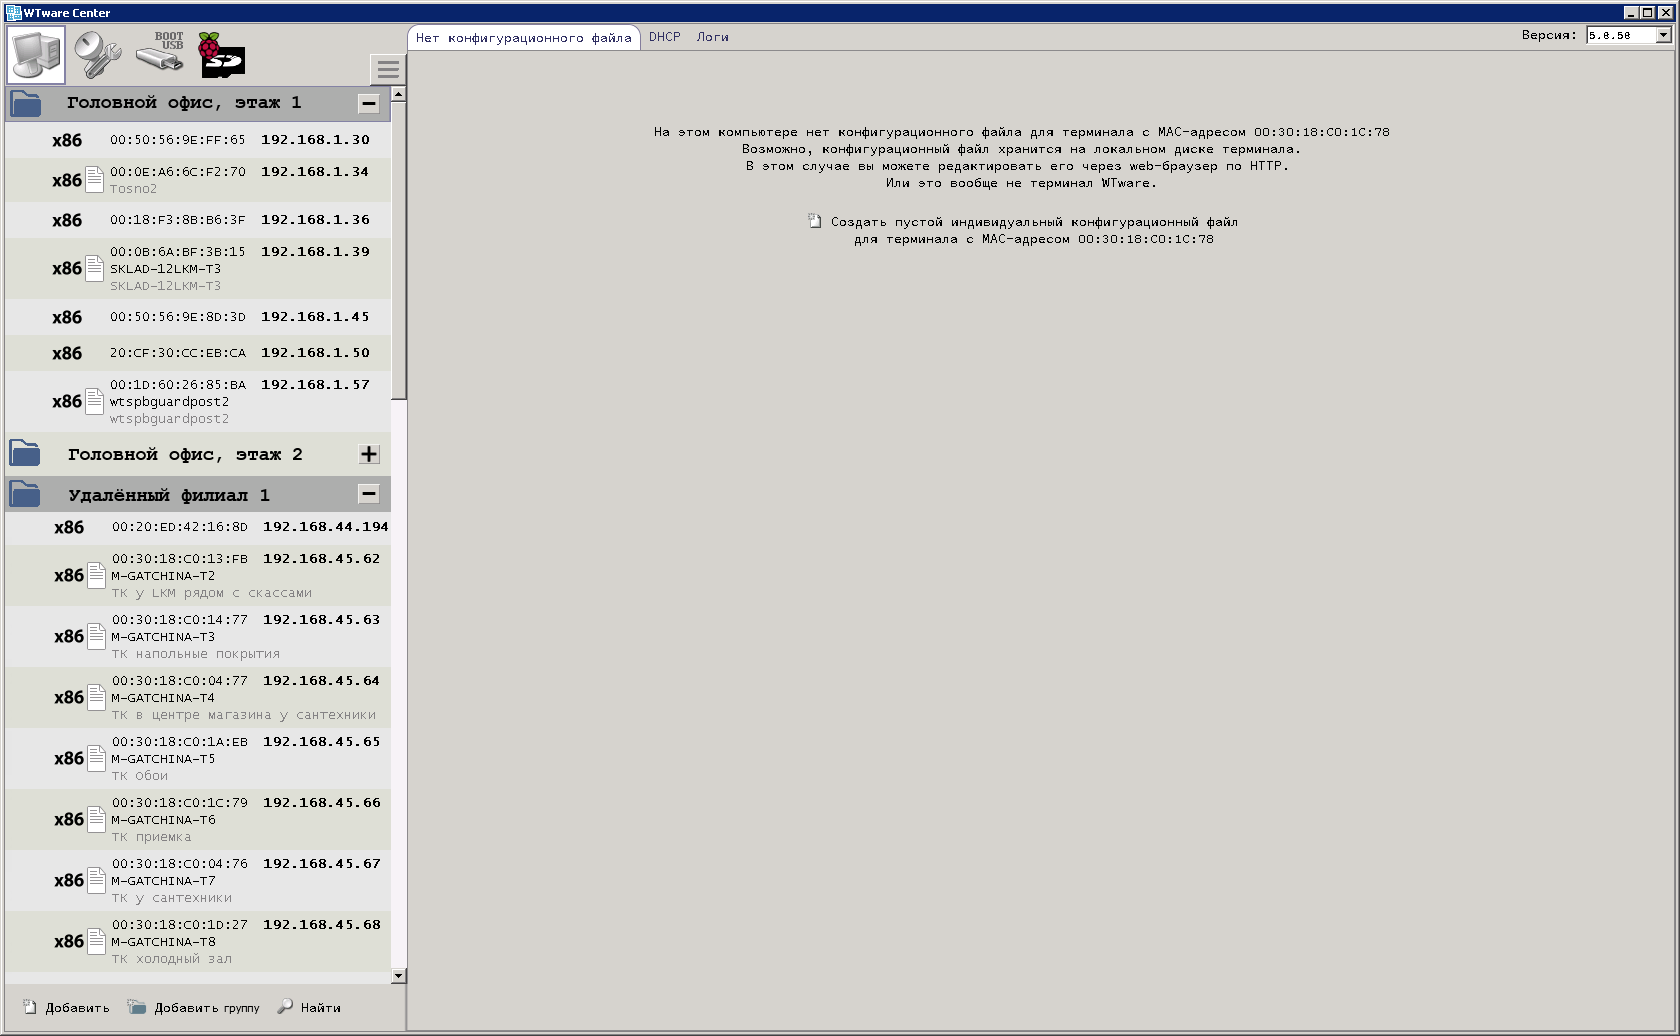
Task: Click the new group folder icon at bottom
Action: [135, 1007]
